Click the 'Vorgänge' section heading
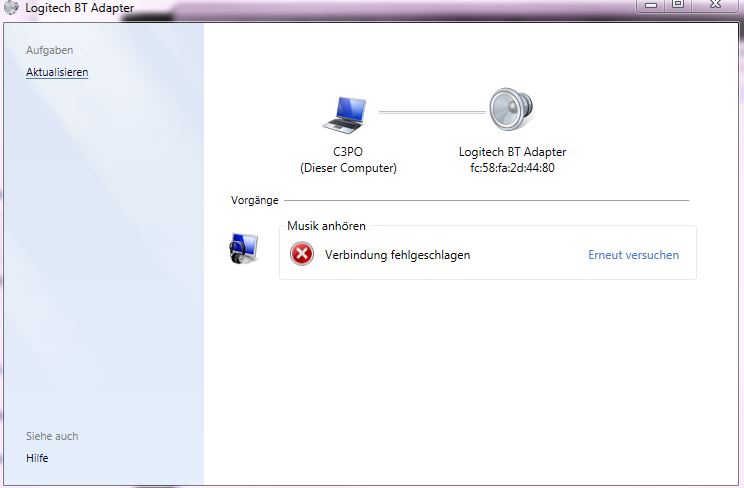The width and height of the screenshot is (744, 488). tap(255, 200)
